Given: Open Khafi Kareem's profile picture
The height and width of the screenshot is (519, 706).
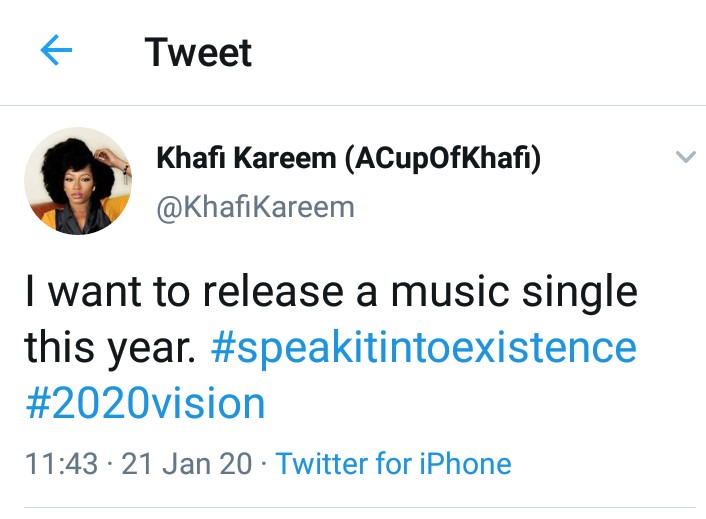Looking at the screenshot, I should (78, 181).
